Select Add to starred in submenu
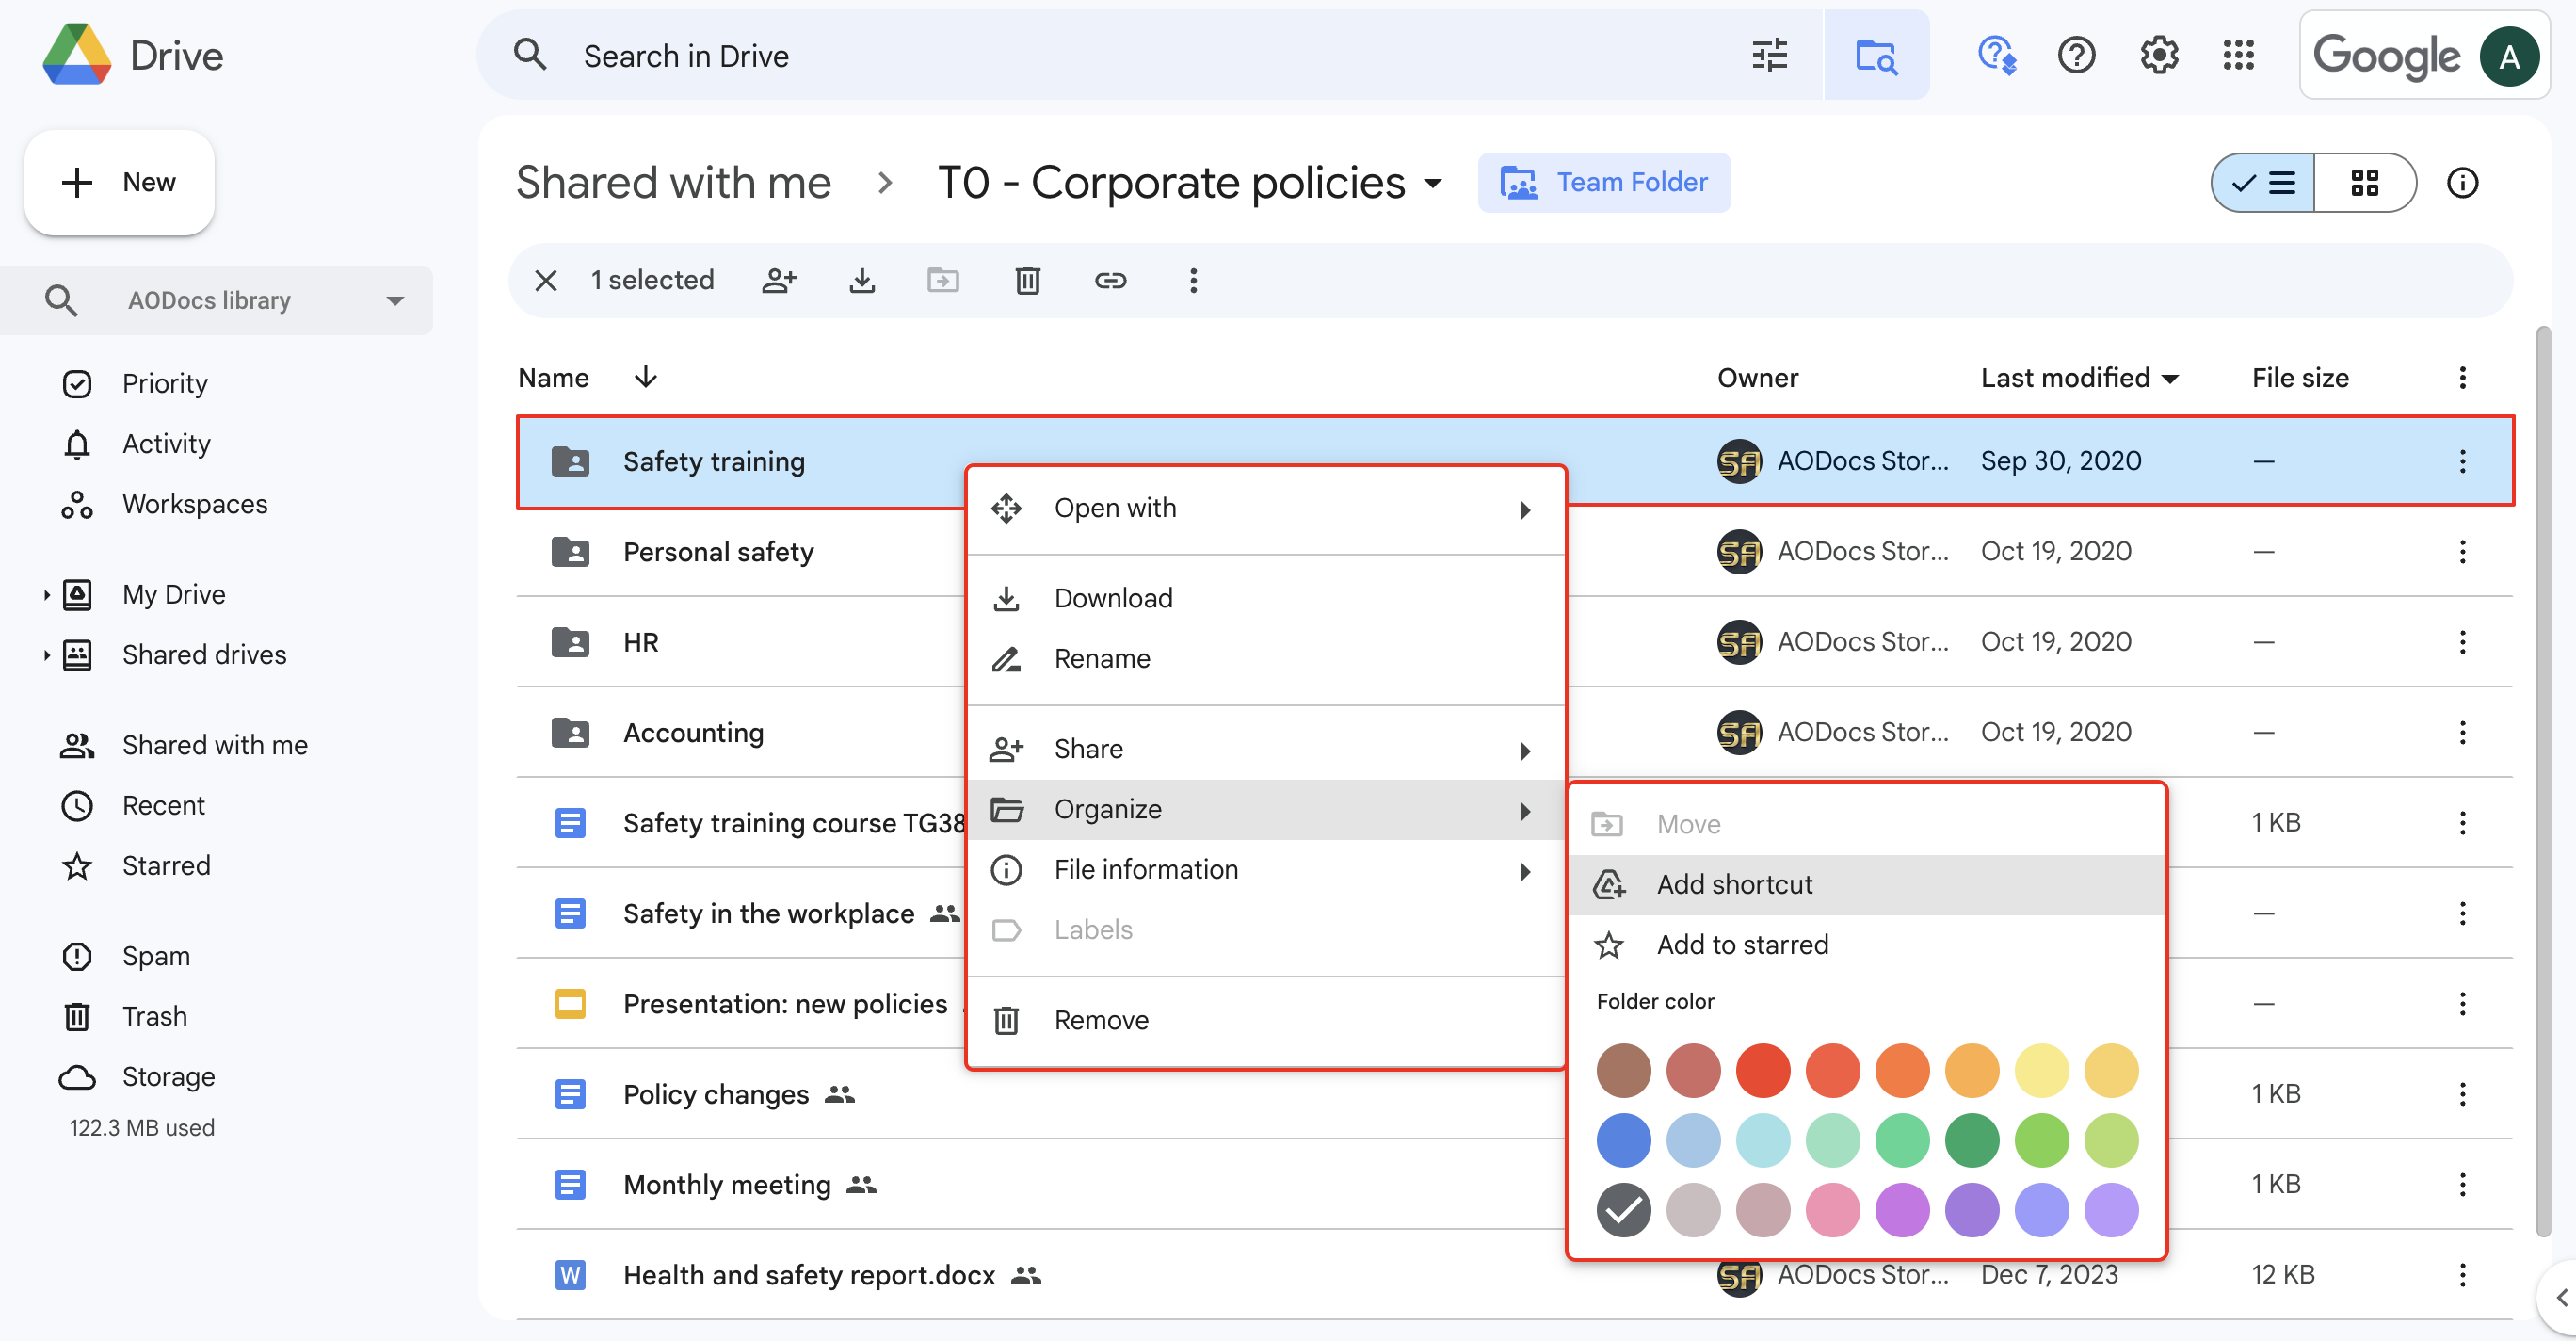The height and width of the screenshot is (1341, 2576). point(1866,945)
